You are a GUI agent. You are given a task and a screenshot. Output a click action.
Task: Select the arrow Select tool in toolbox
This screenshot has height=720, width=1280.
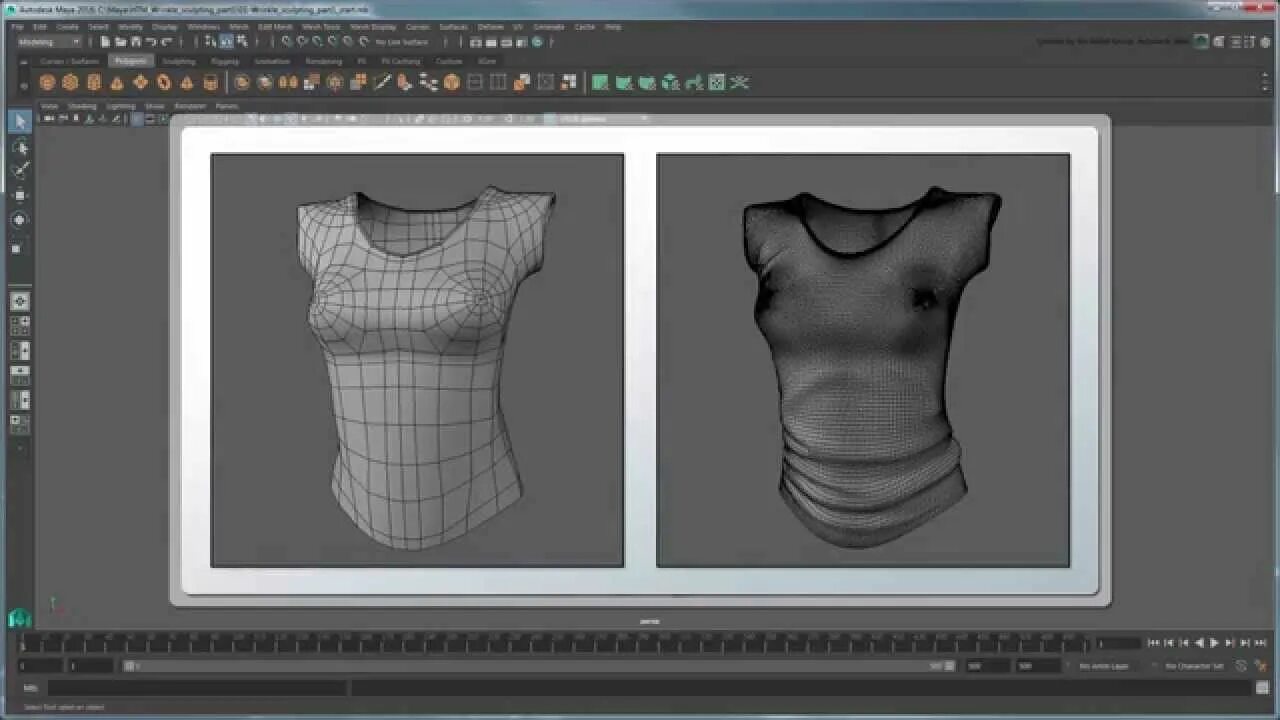[x=20, y=122]
